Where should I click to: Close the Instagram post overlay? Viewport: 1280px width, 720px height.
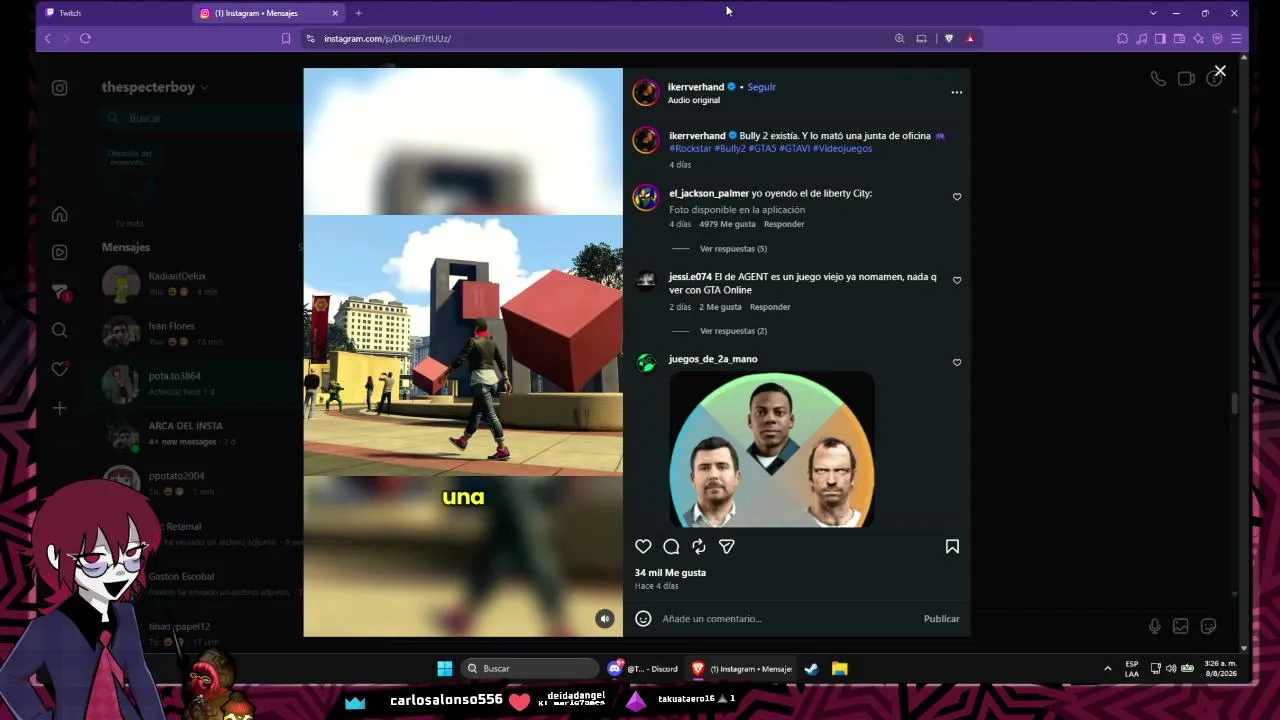point(1220,71)
